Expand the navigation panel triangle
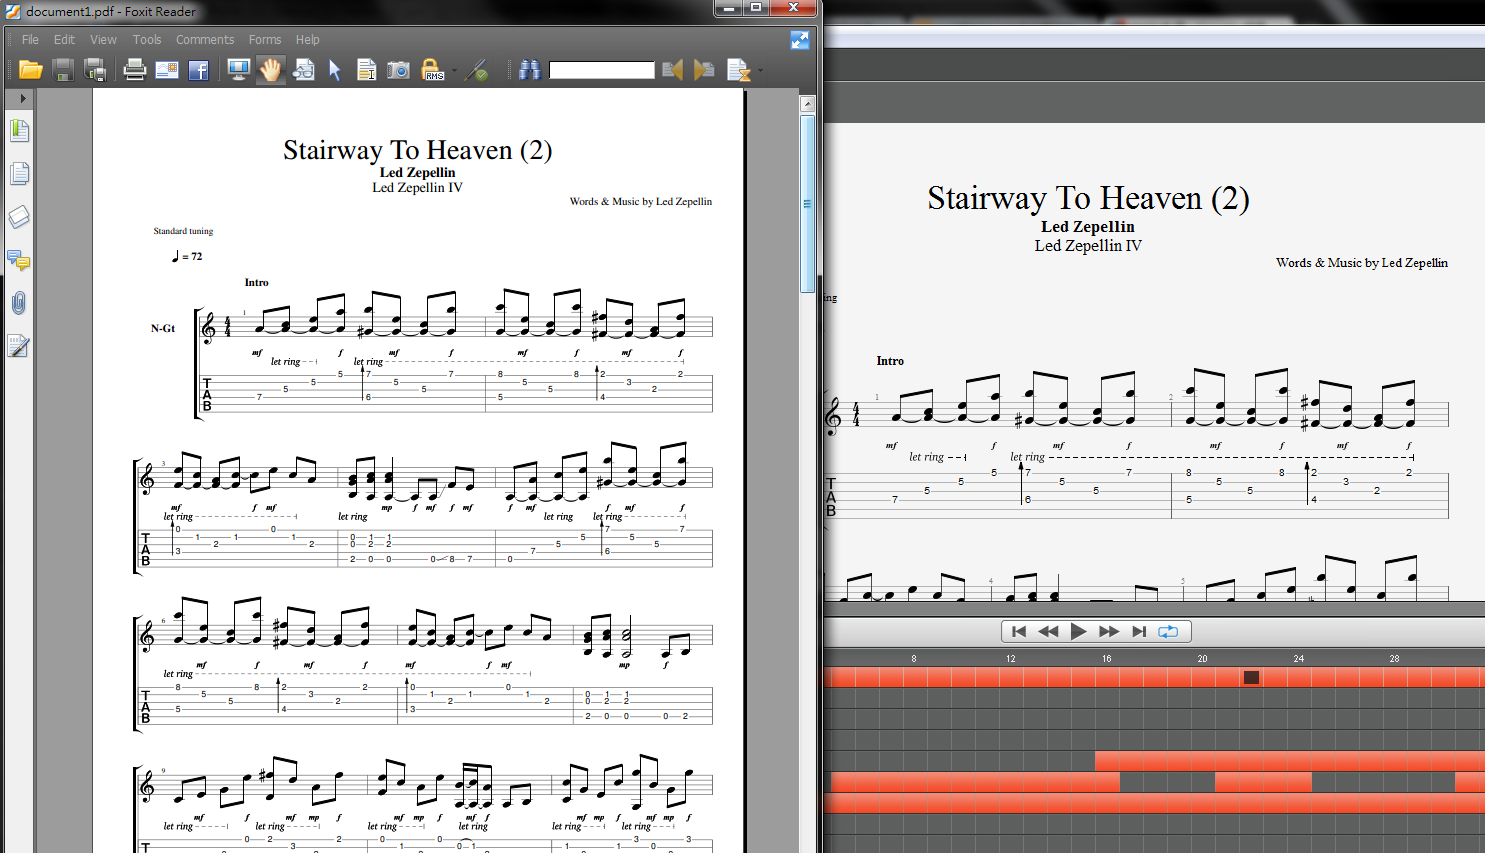Viewport: 1485px width, 853px height. click(23, 98)
